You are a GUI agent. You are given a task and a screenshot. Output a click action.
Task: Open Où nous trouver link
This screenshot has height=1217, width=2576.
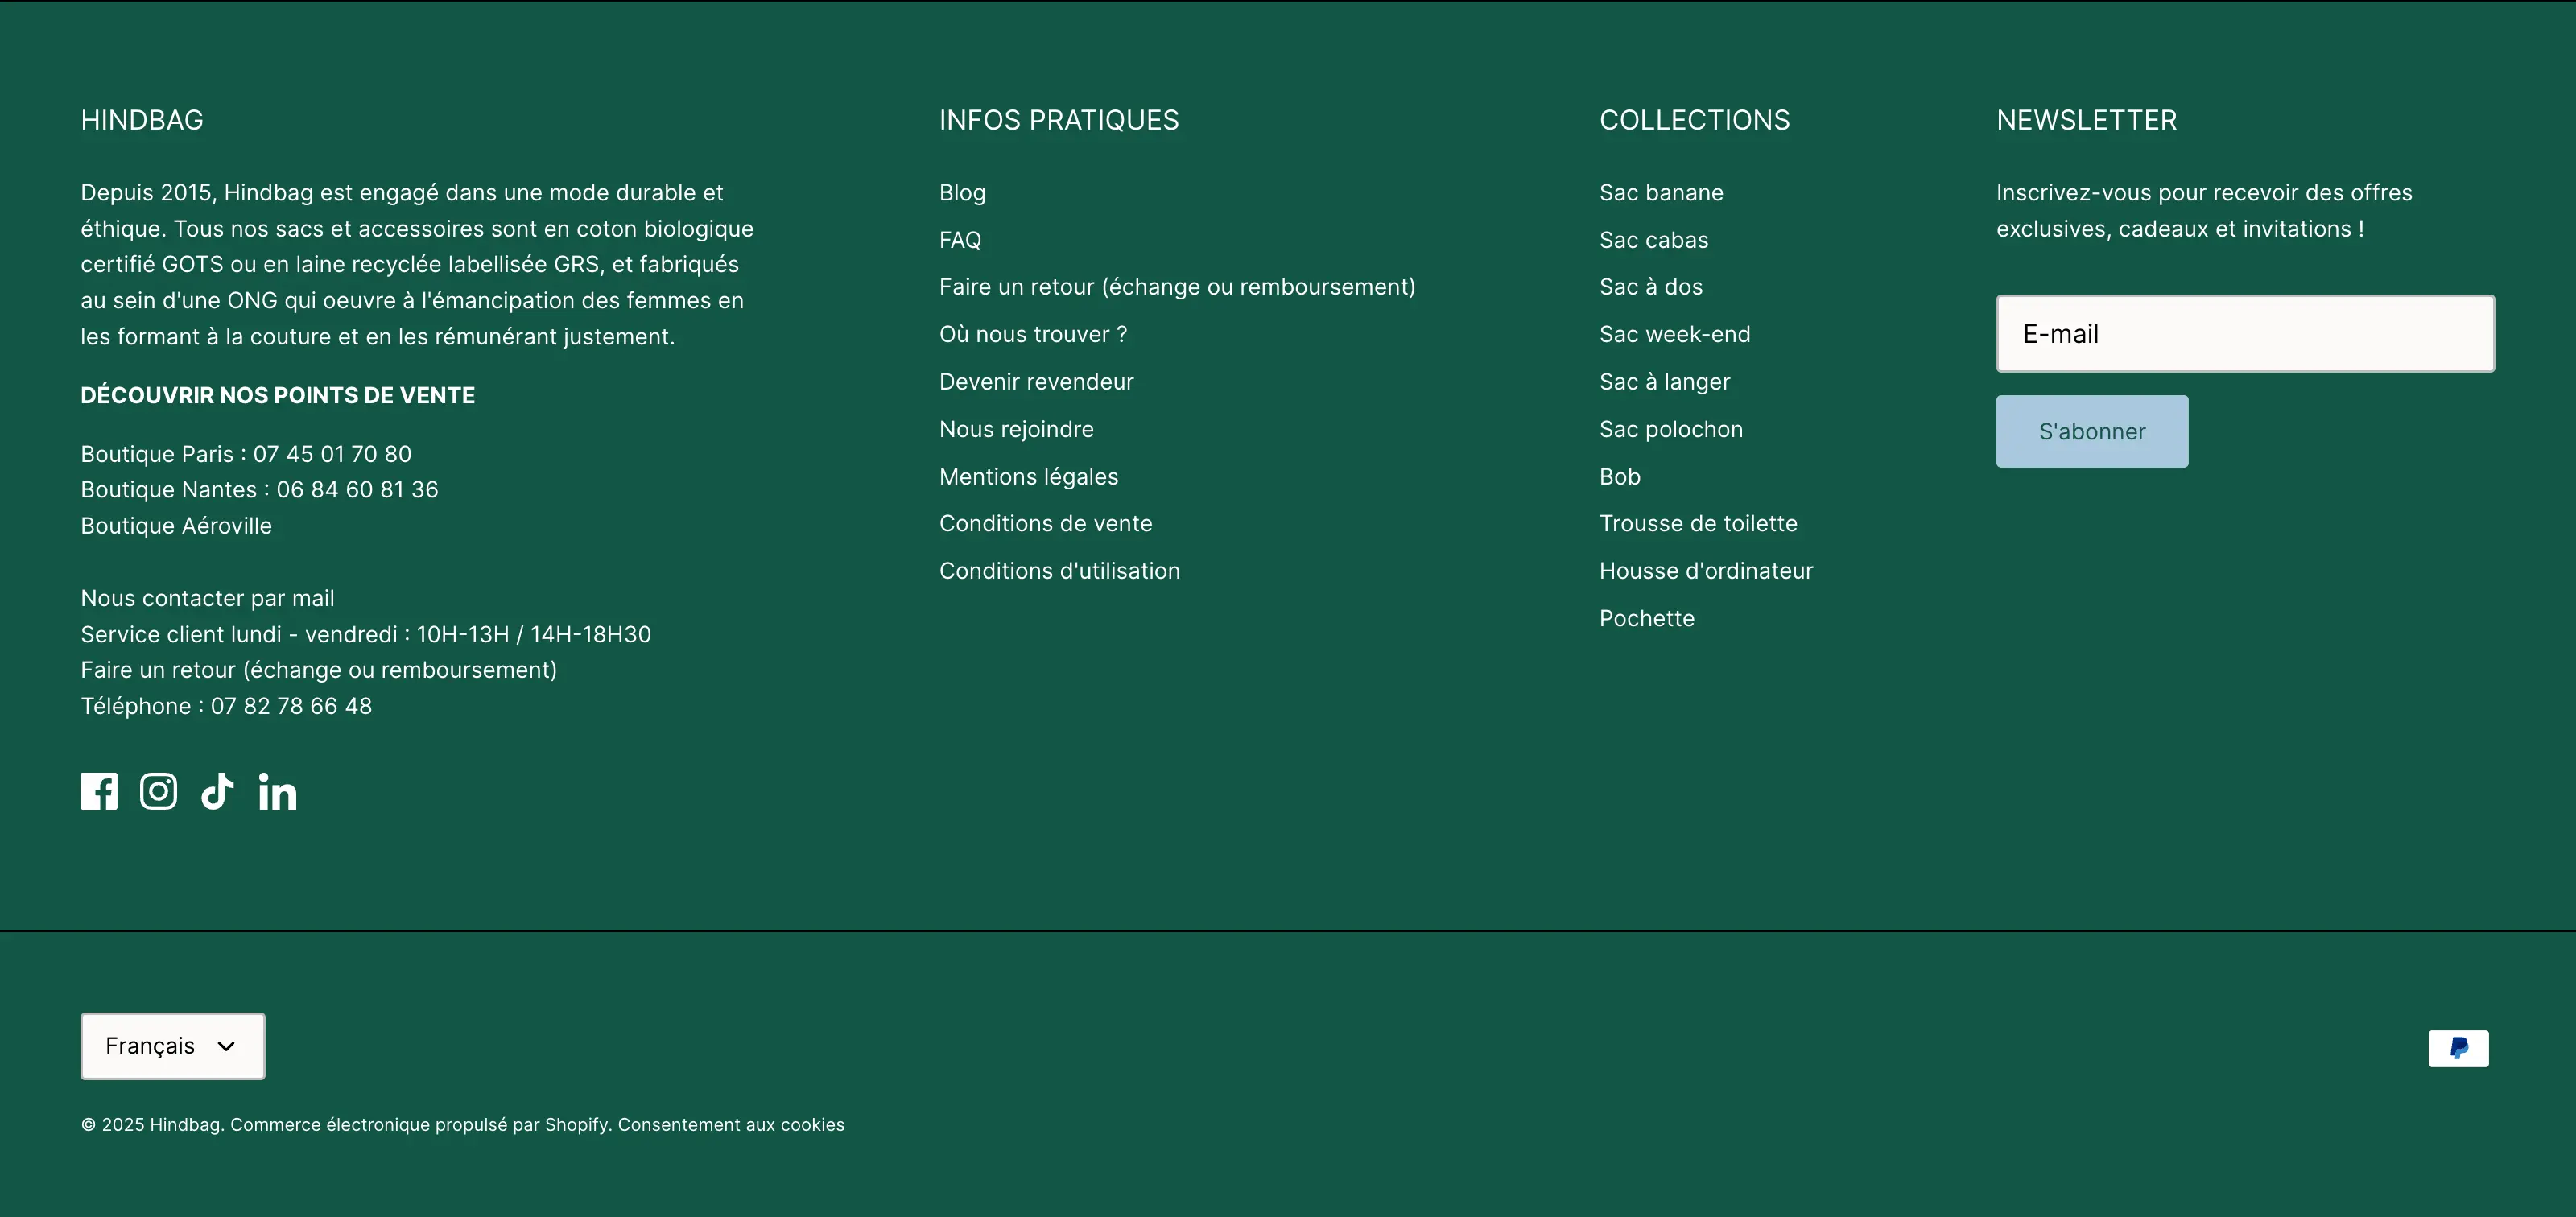(1032, 334)
